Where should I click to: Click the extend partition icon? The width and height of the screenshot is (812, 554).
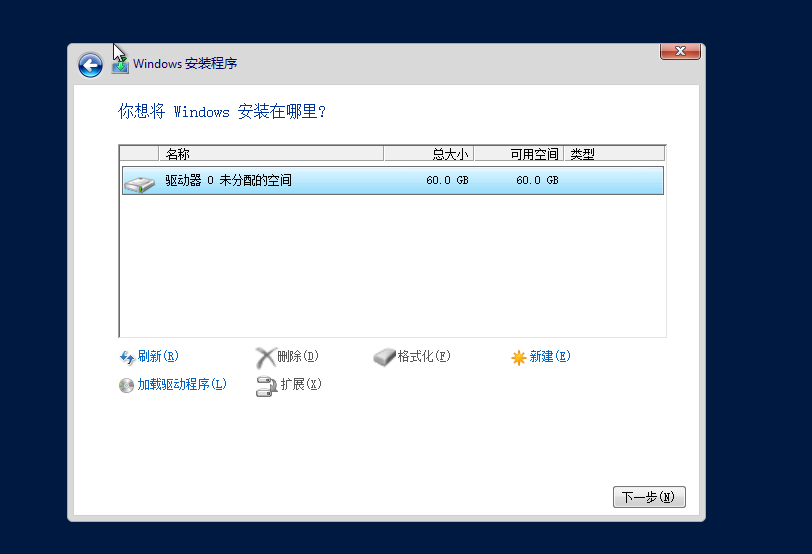(x=267, y=386)
